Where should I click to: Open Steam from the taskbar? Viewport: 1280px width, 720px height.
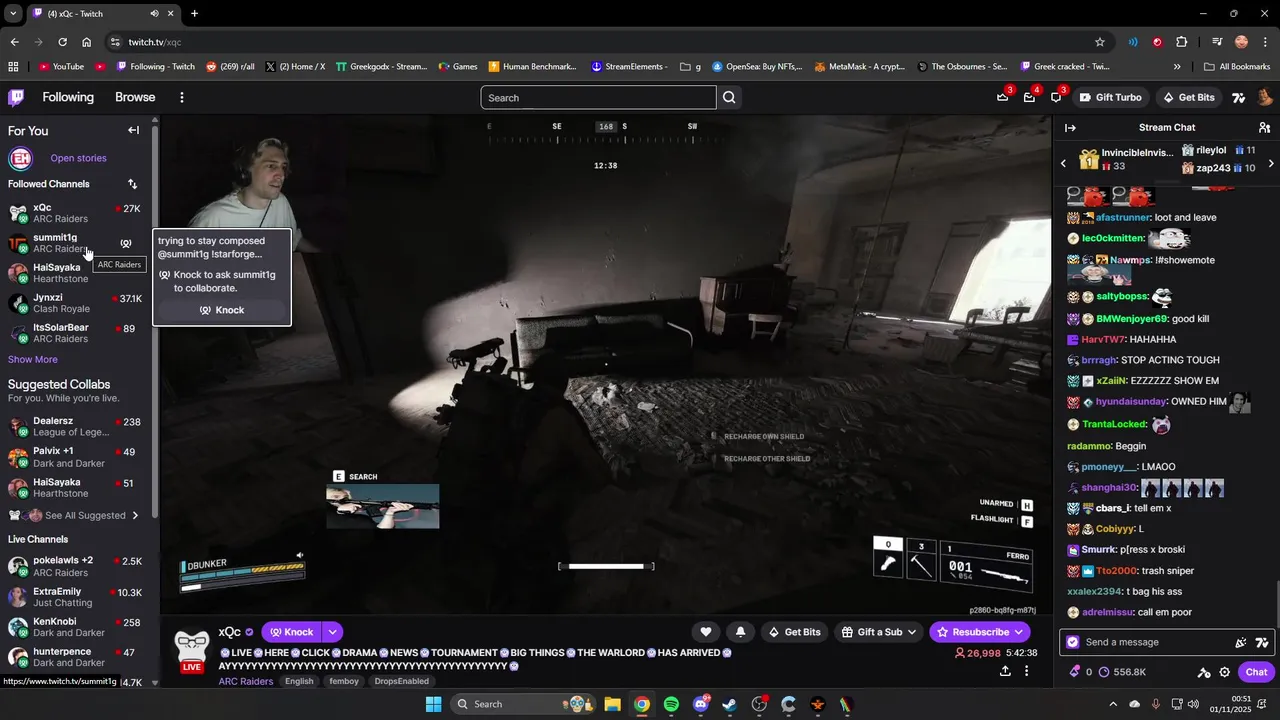click(x=730, y=704)
